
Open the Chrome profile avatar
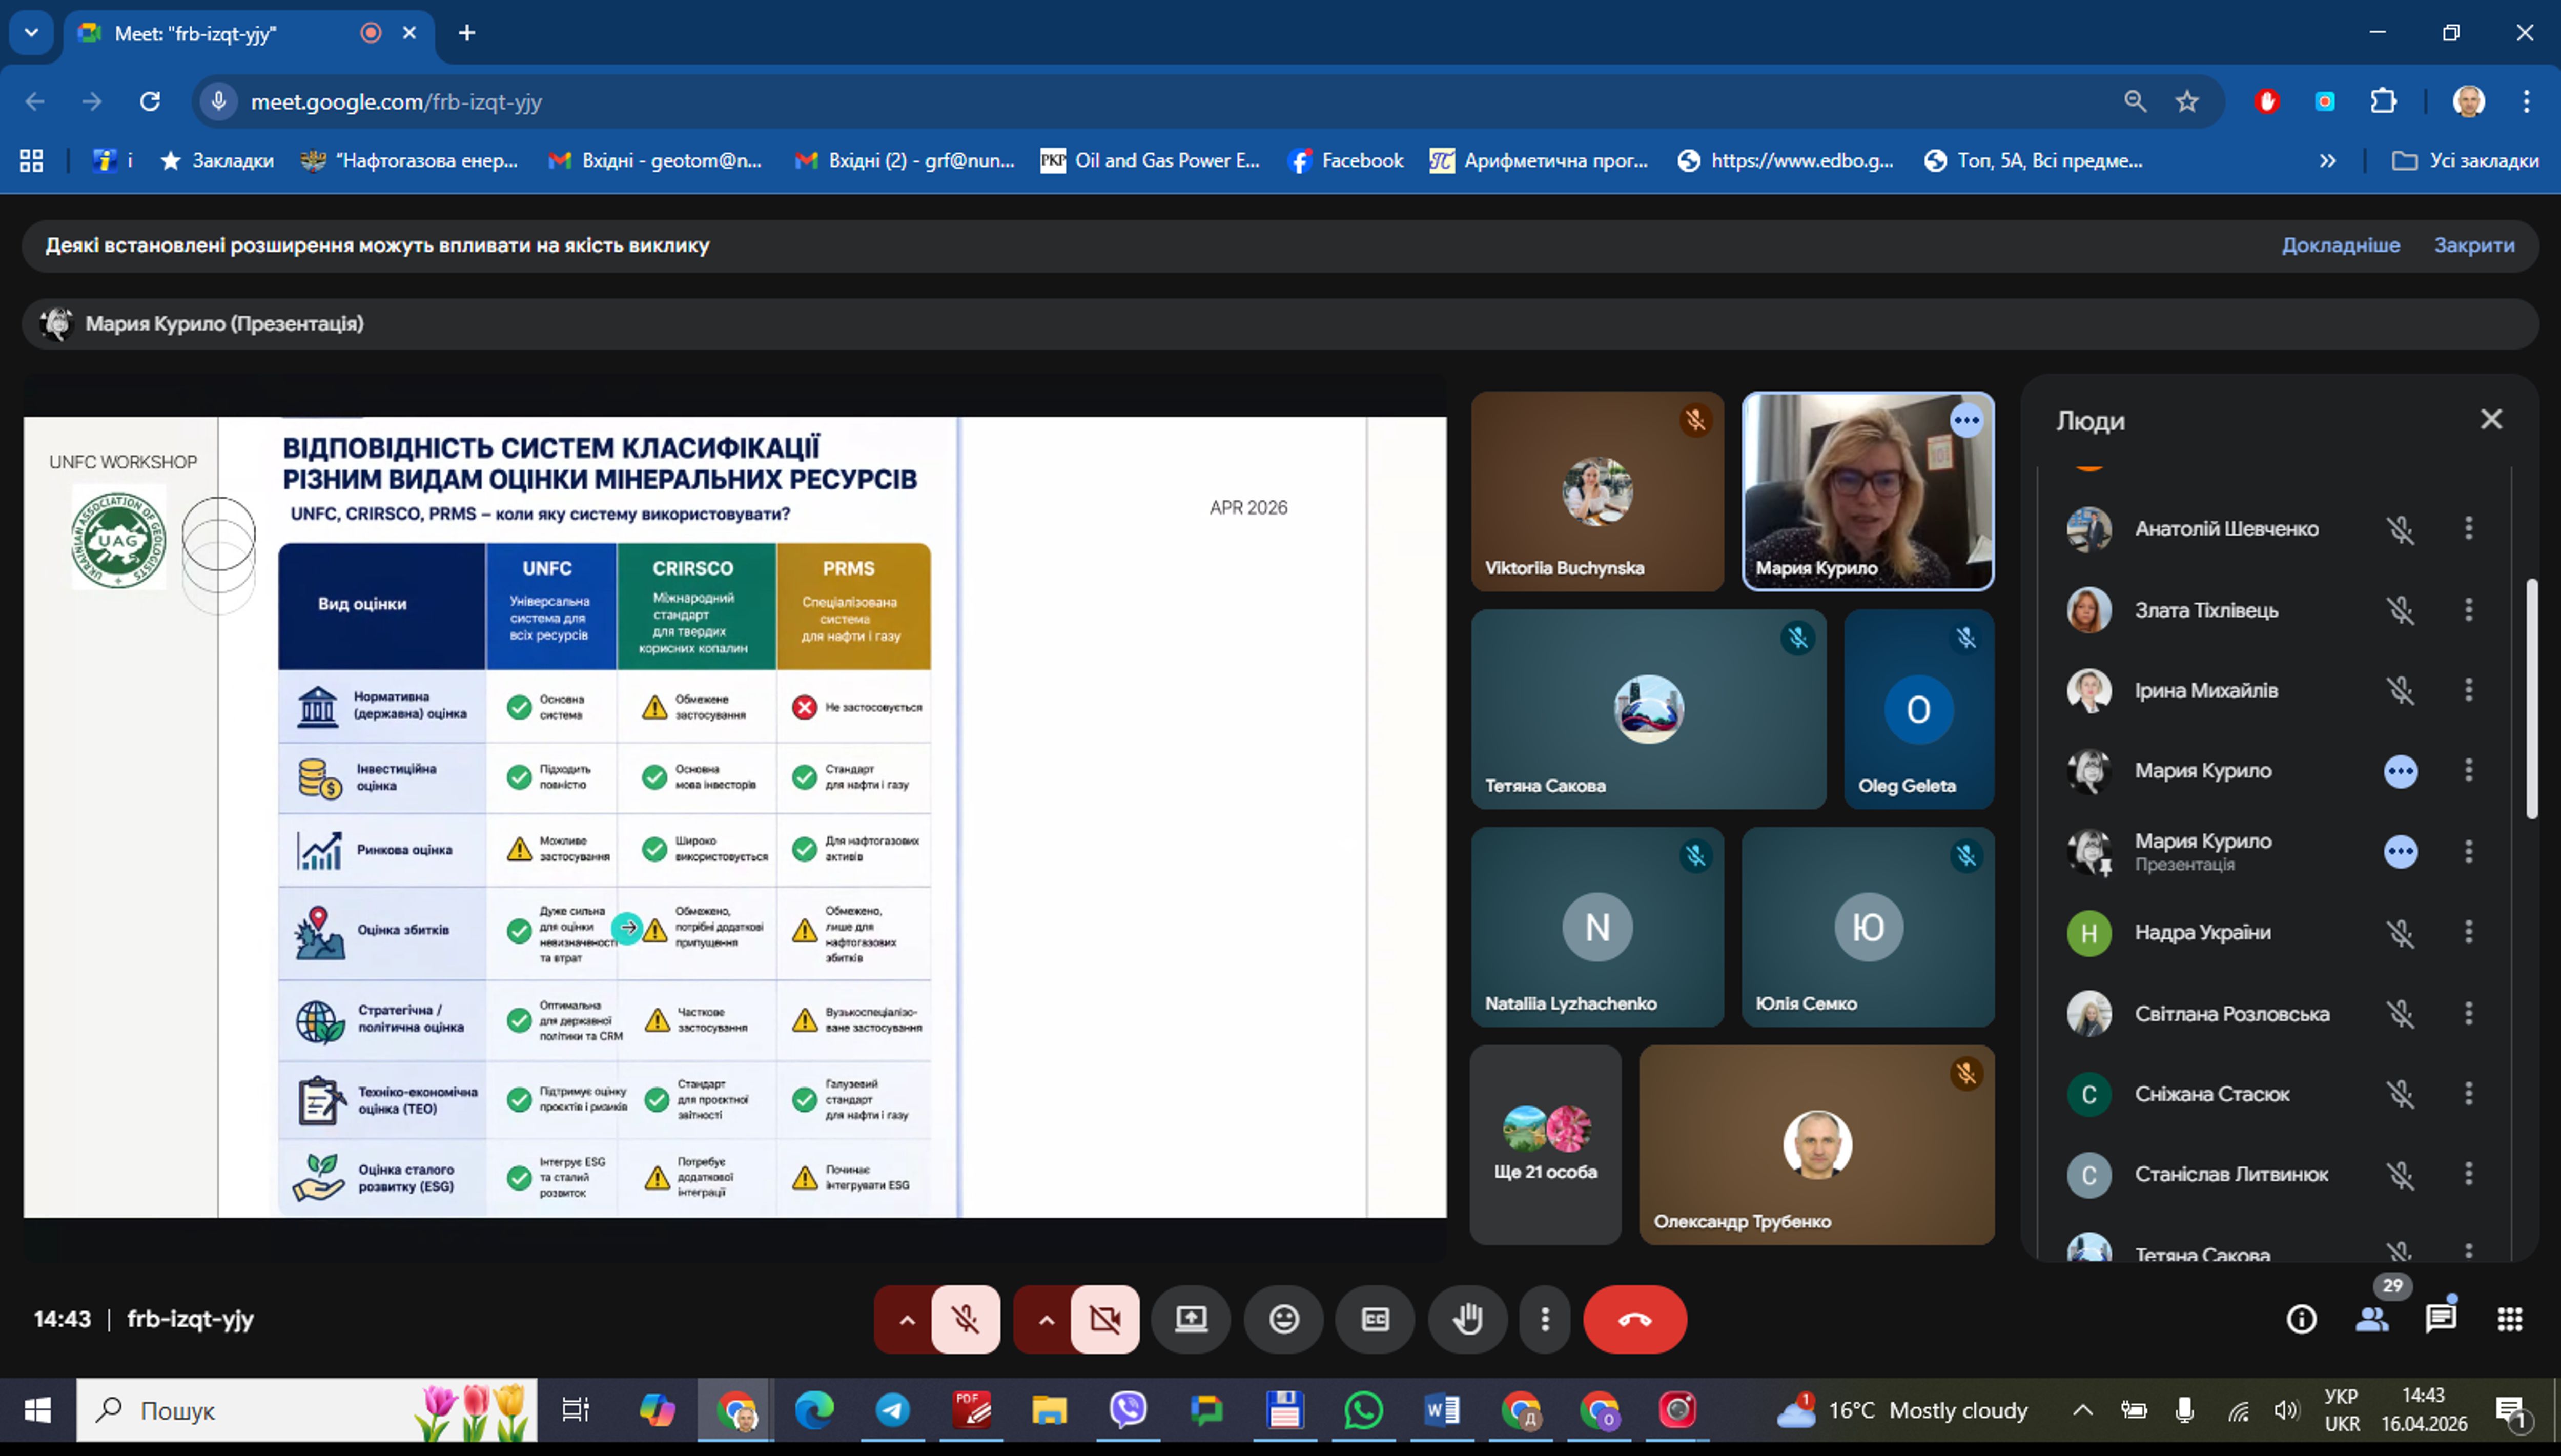[x=2469, y=101]
